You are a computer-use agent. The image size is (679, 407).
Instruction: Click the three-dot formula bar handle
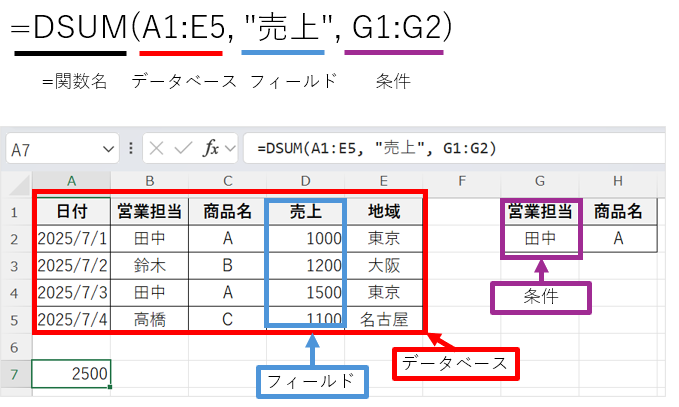tap(131, 149)
